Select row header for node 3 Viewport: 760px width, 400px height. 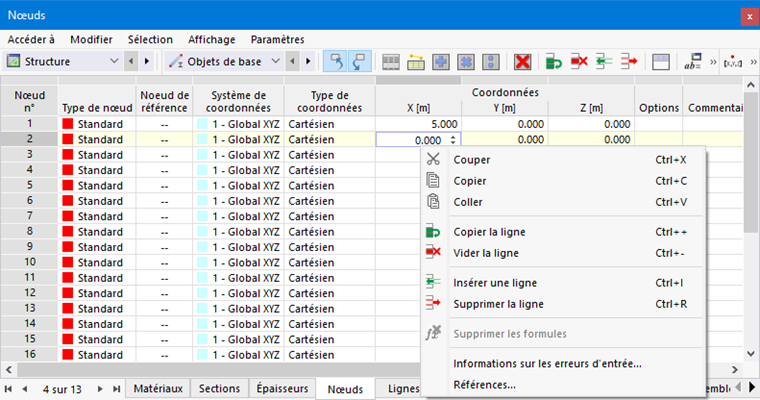[x=29, y=155]
